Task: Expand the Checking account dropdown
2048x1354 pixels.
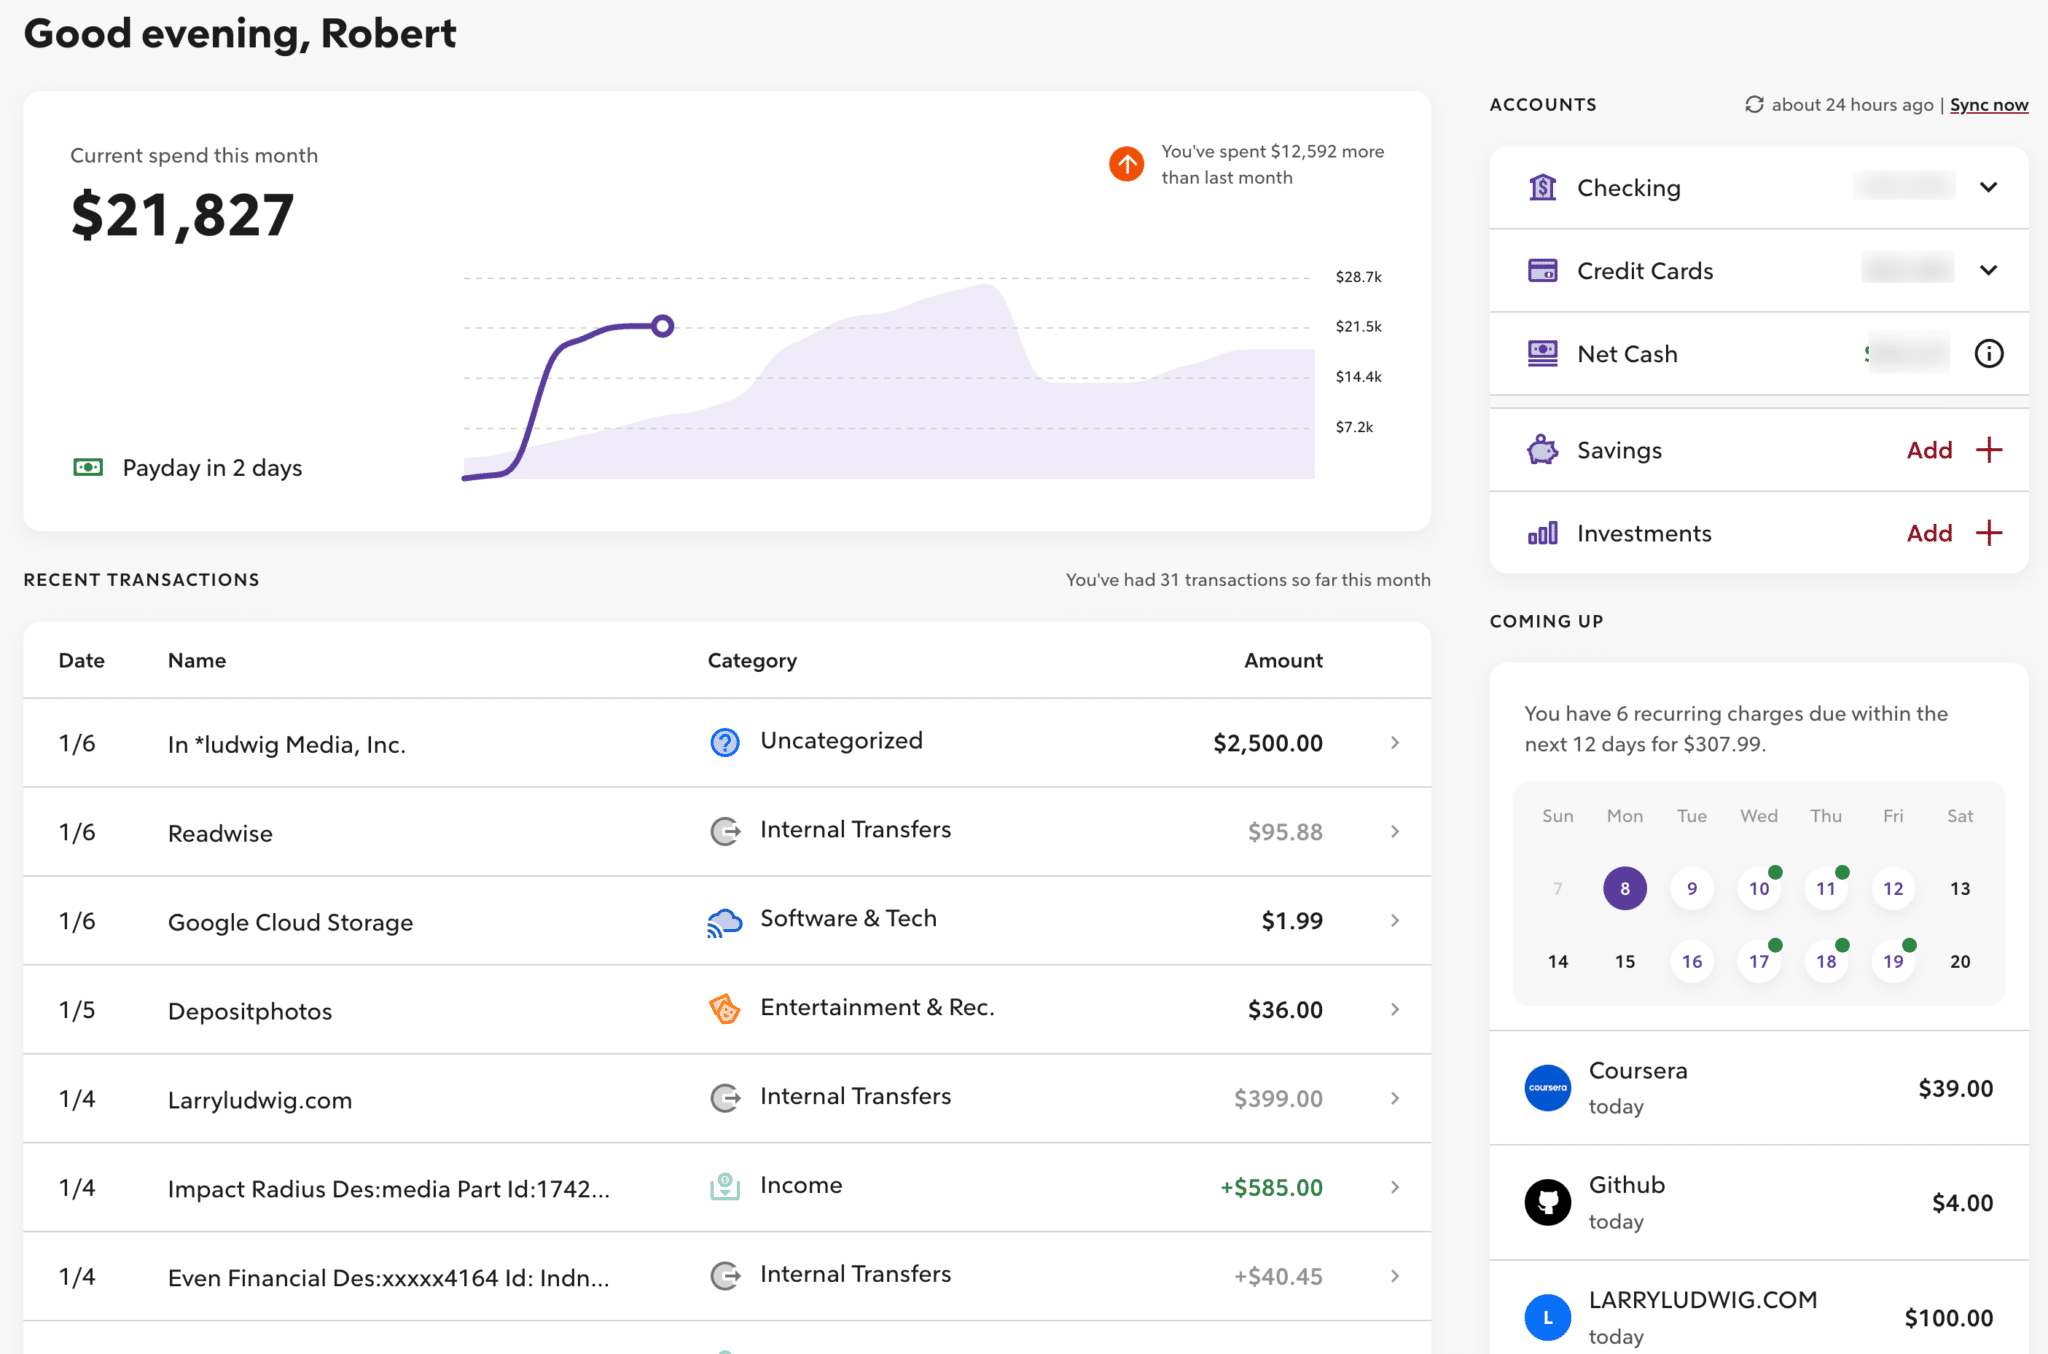Action: [1989, 187]
